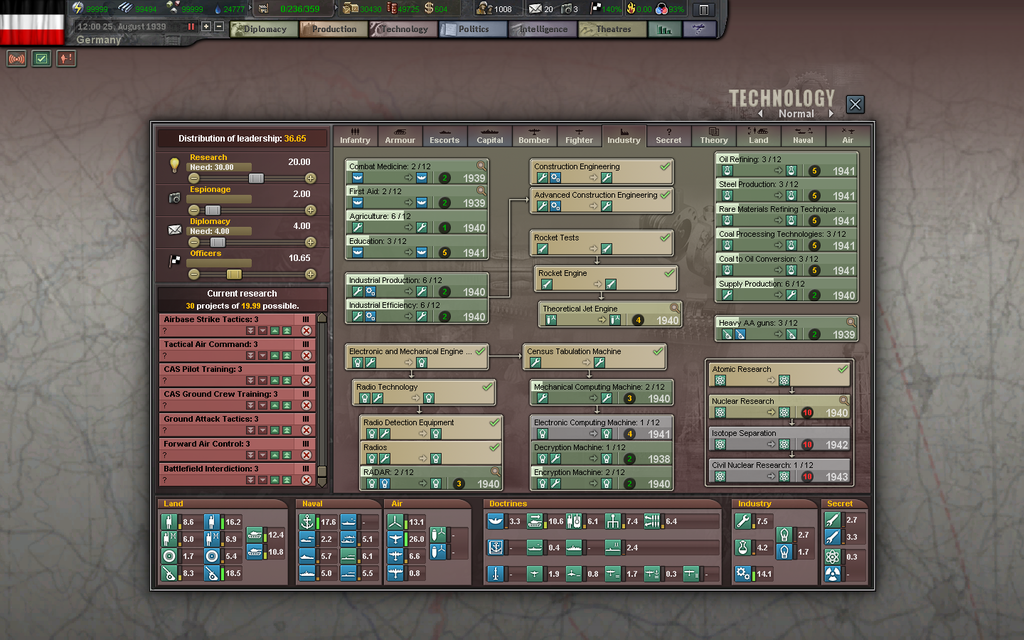Viewport: 1024px width, 640px height.
Task: Click the Espionage leadership slider handle
Action: (213, 210)
